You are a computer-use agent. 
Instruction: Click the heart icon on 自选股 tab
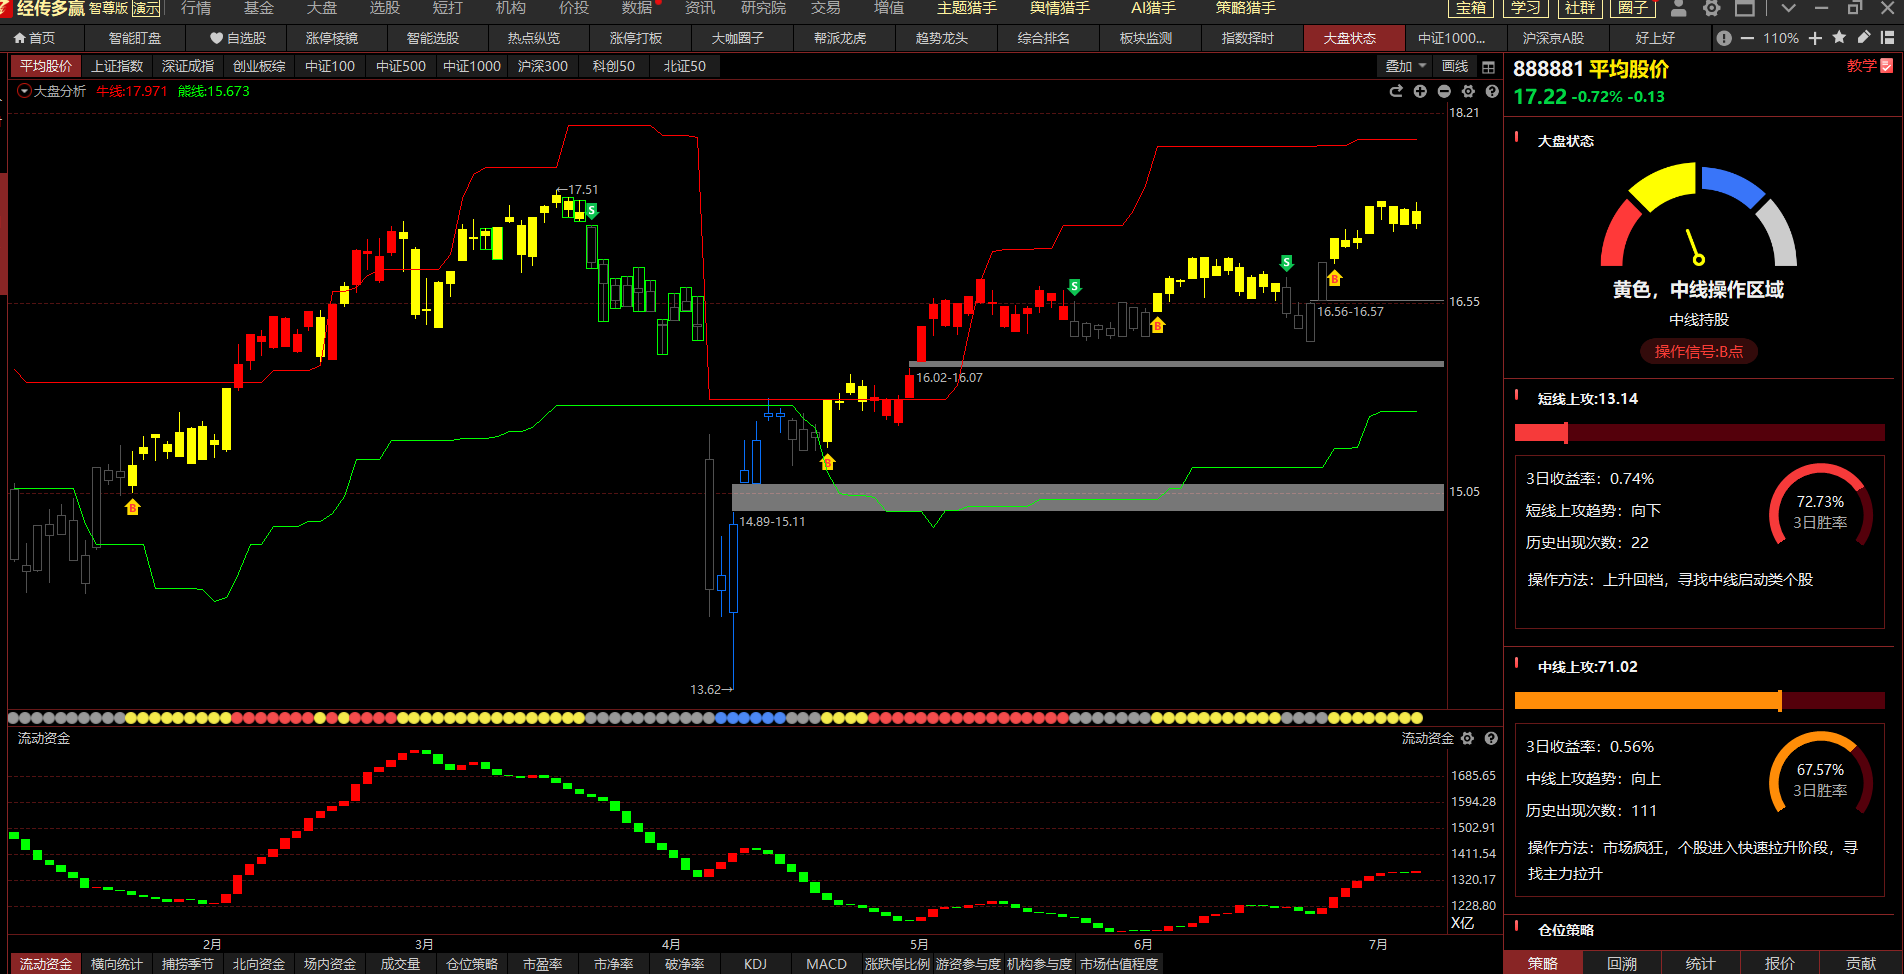pyautogui.click(x=216, y=38)
